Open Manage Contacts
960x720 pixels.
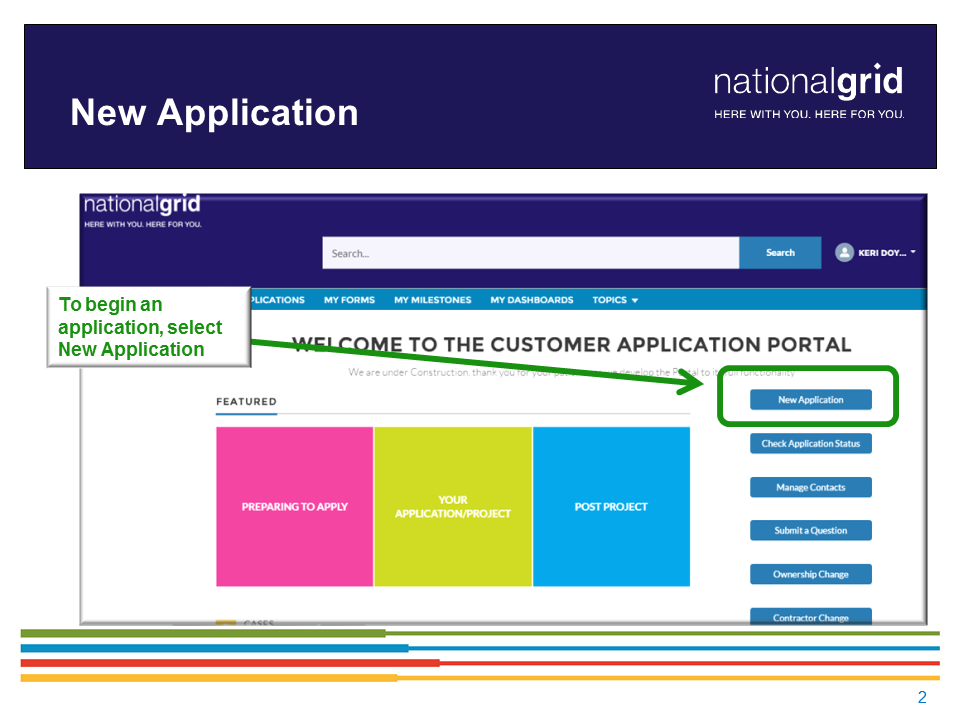810,487
